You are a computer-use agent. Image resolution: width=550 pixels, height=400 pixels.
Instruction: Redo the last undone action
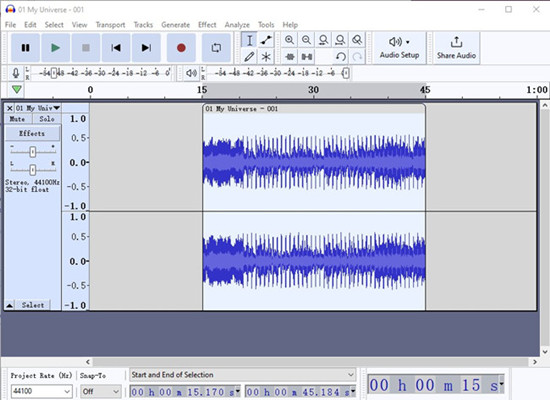pyautogui.click(x=357, y=56)
